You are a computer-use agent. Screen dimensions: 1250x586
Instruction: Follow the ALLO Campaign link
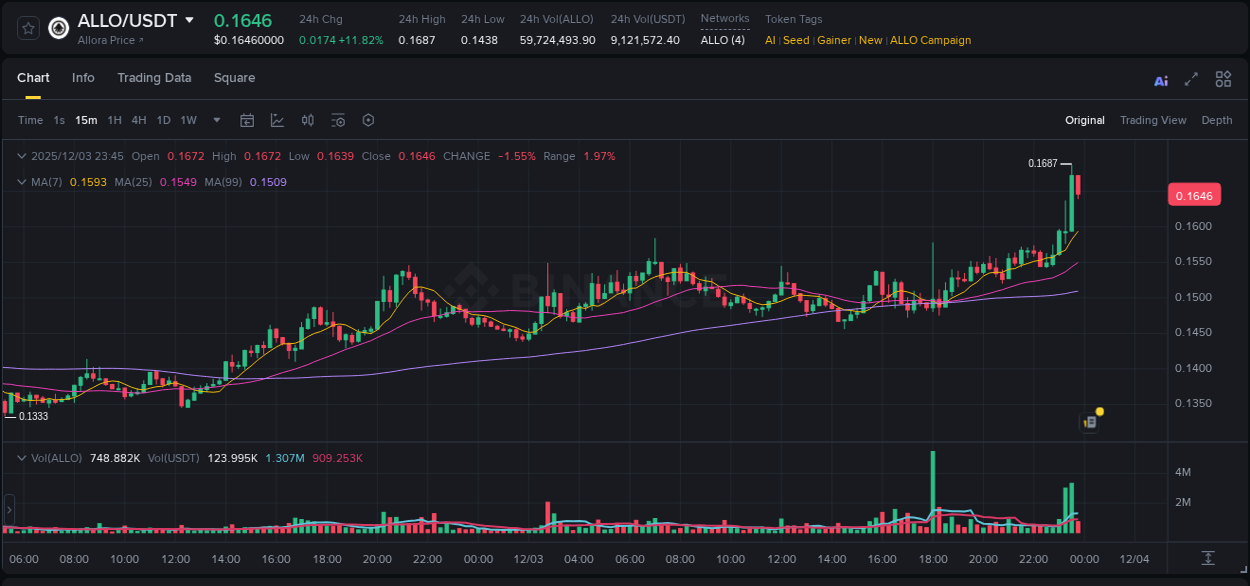930,41
